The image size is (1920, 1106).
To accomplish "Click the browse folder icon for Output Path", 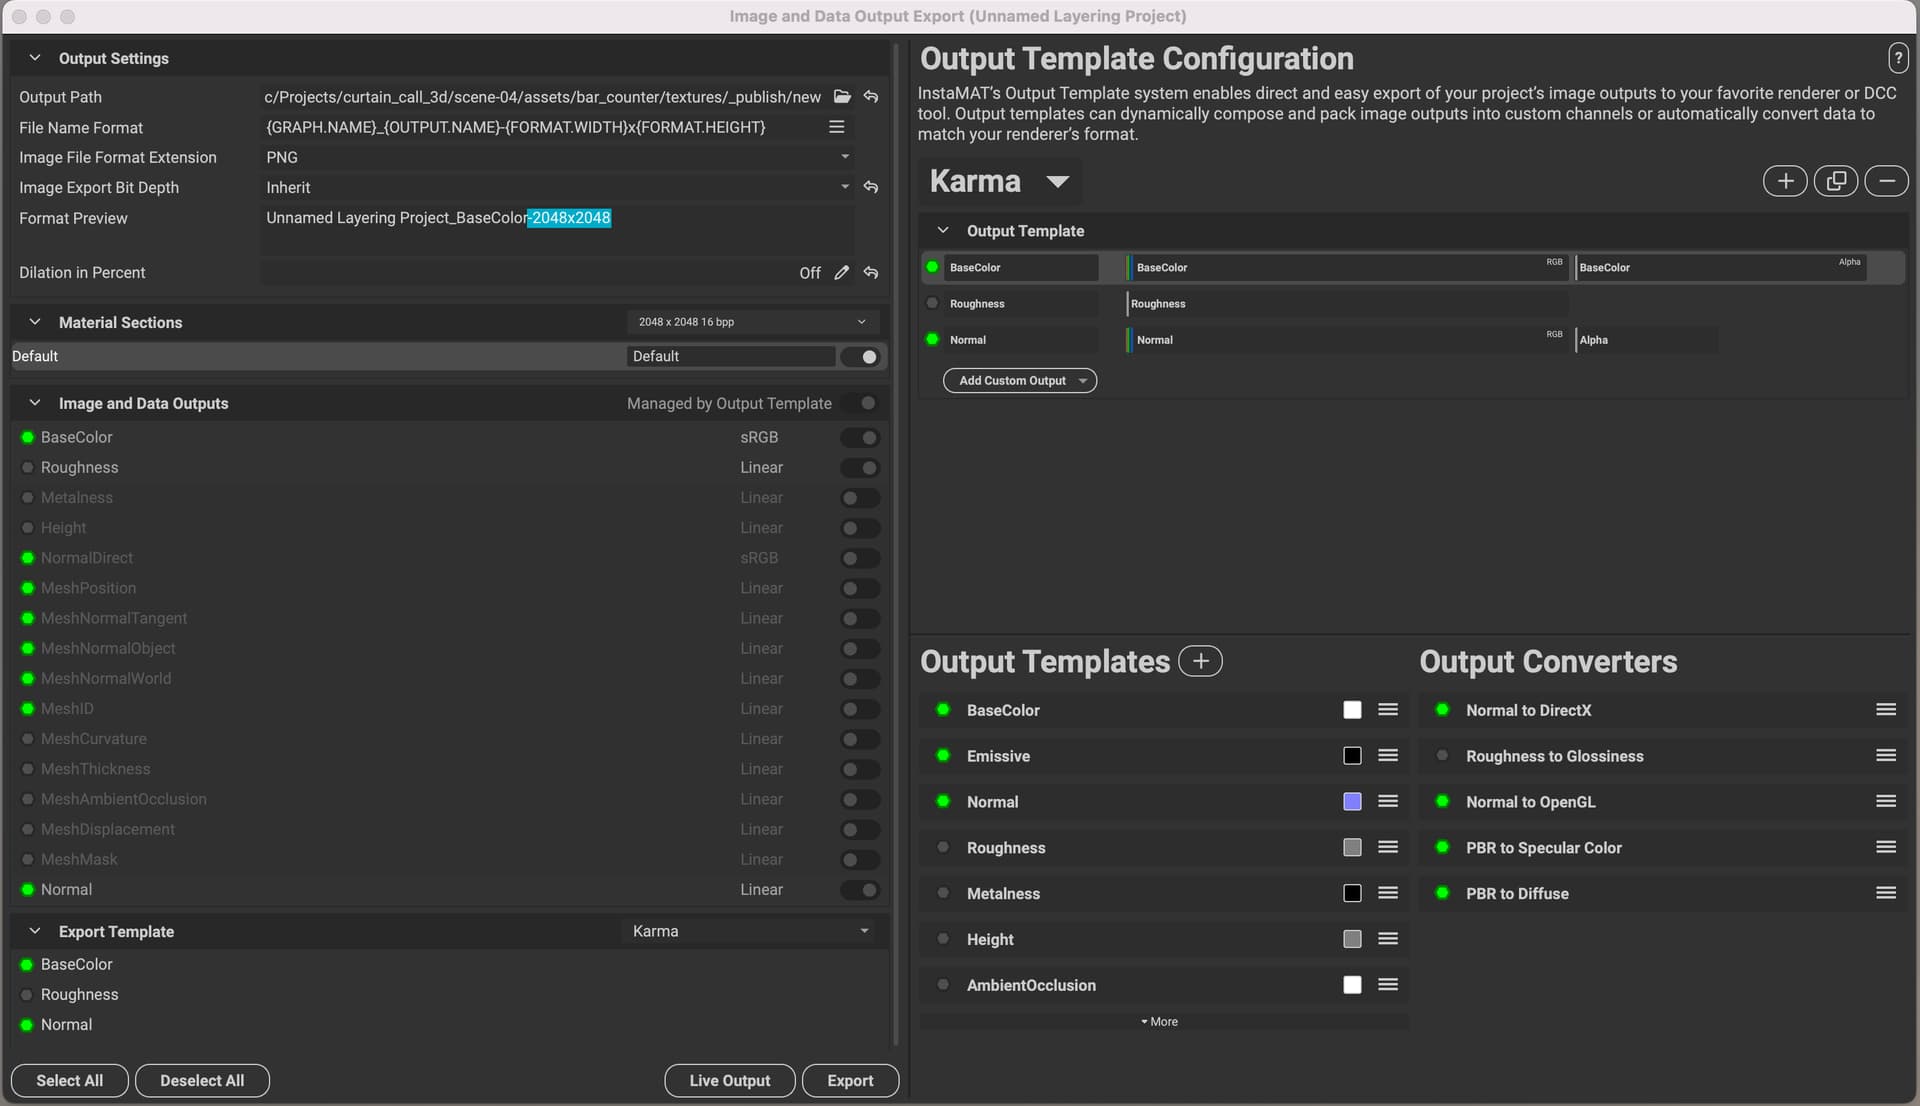I will pos(842,97).
